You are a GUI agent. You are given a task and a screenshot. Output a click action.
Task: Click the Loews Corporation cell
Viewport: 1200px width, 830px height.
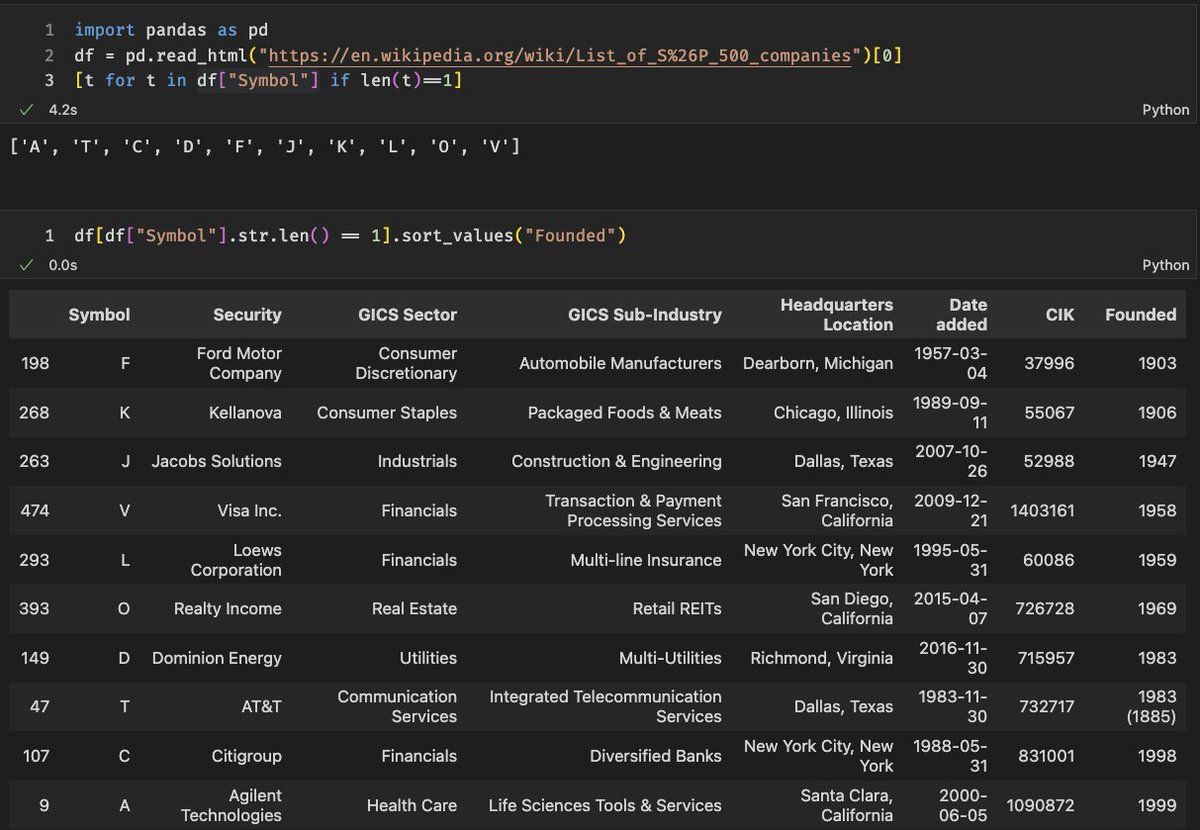click(236, 560)
